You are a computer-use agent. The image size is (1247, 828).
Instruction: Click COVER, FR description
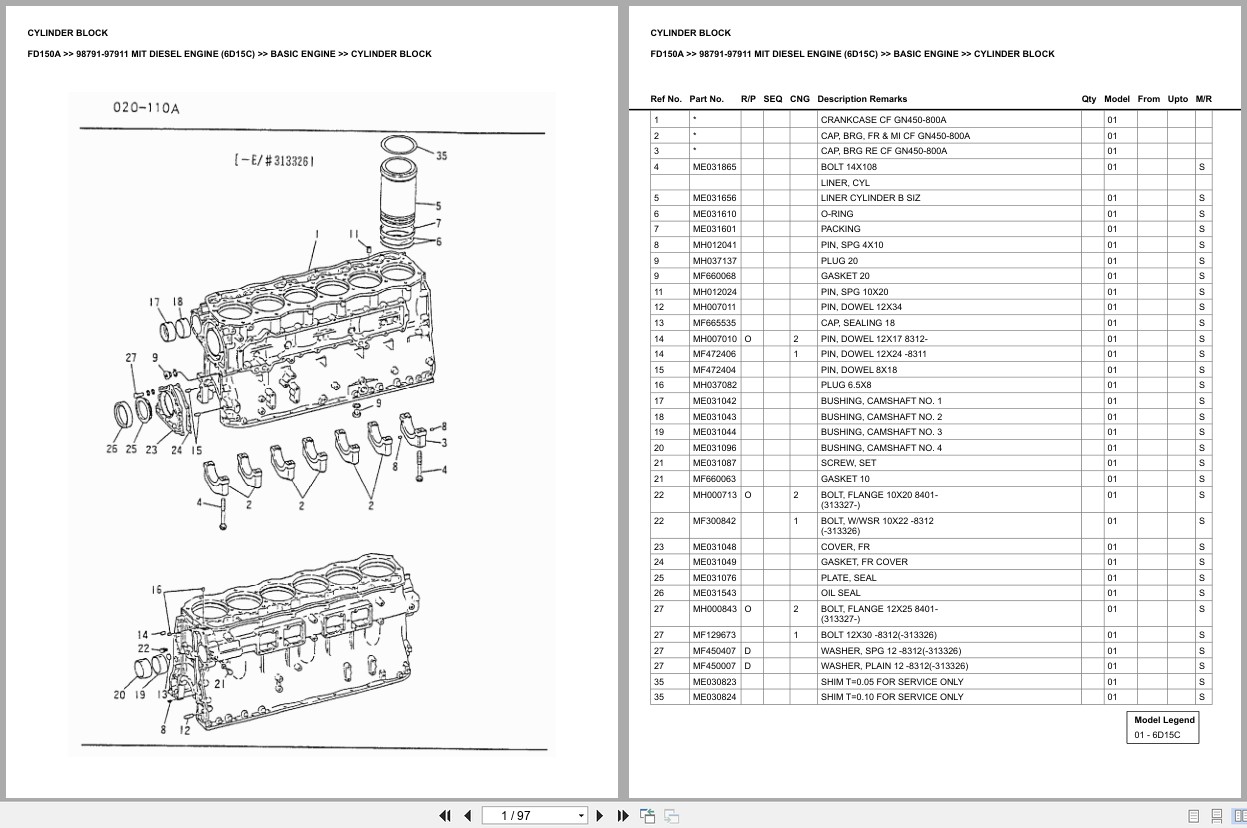(x=846, y=547)
